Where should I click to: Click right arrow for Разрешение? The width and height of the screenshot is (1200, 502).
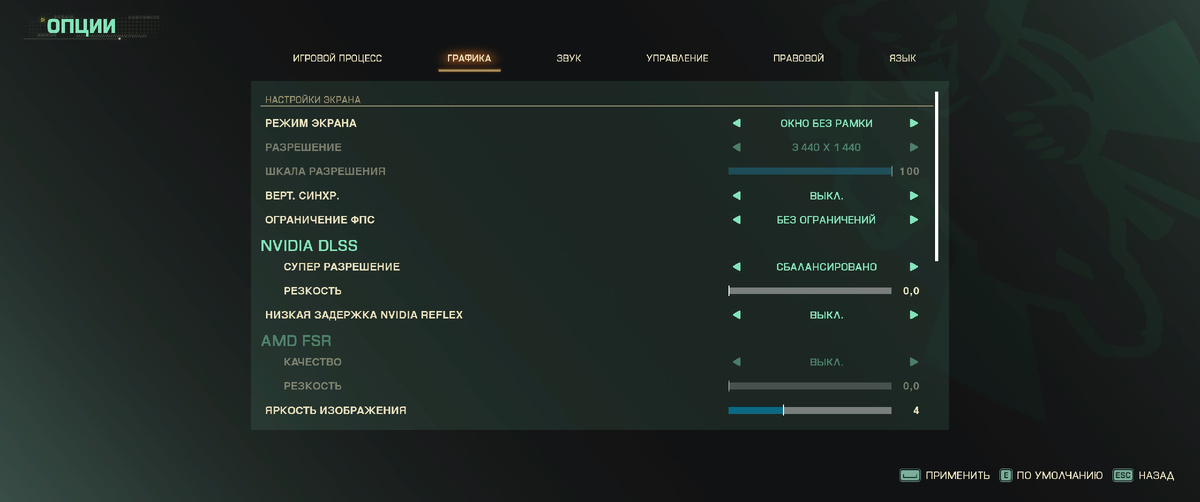click(914, 148)
